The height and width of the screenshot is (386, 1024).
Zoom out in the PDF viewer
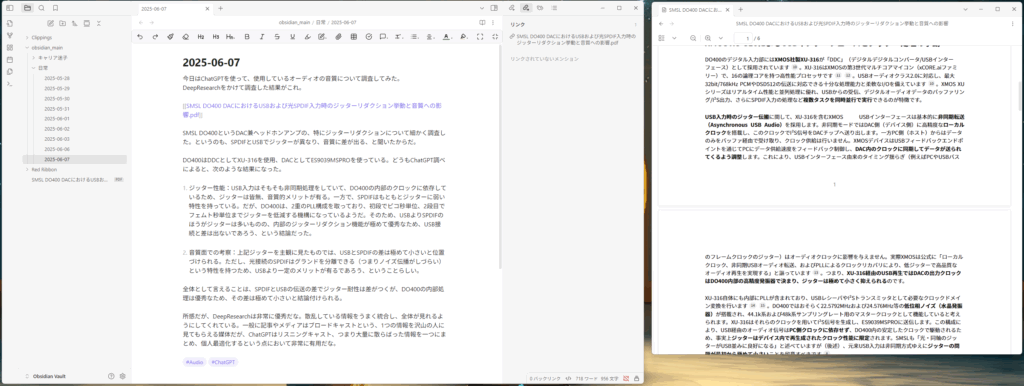click(693, 39)
